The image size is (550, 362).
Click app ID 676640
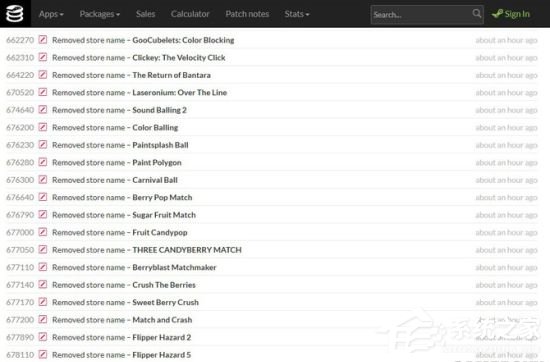click(x=20, y=197)
